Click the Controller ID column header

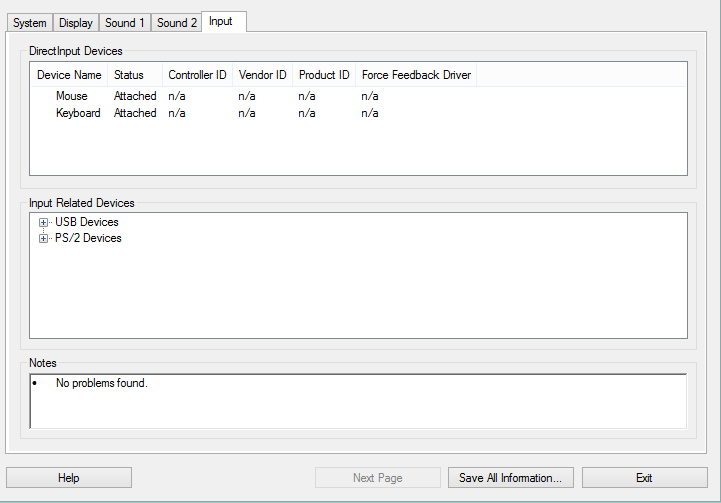(198, 75)
